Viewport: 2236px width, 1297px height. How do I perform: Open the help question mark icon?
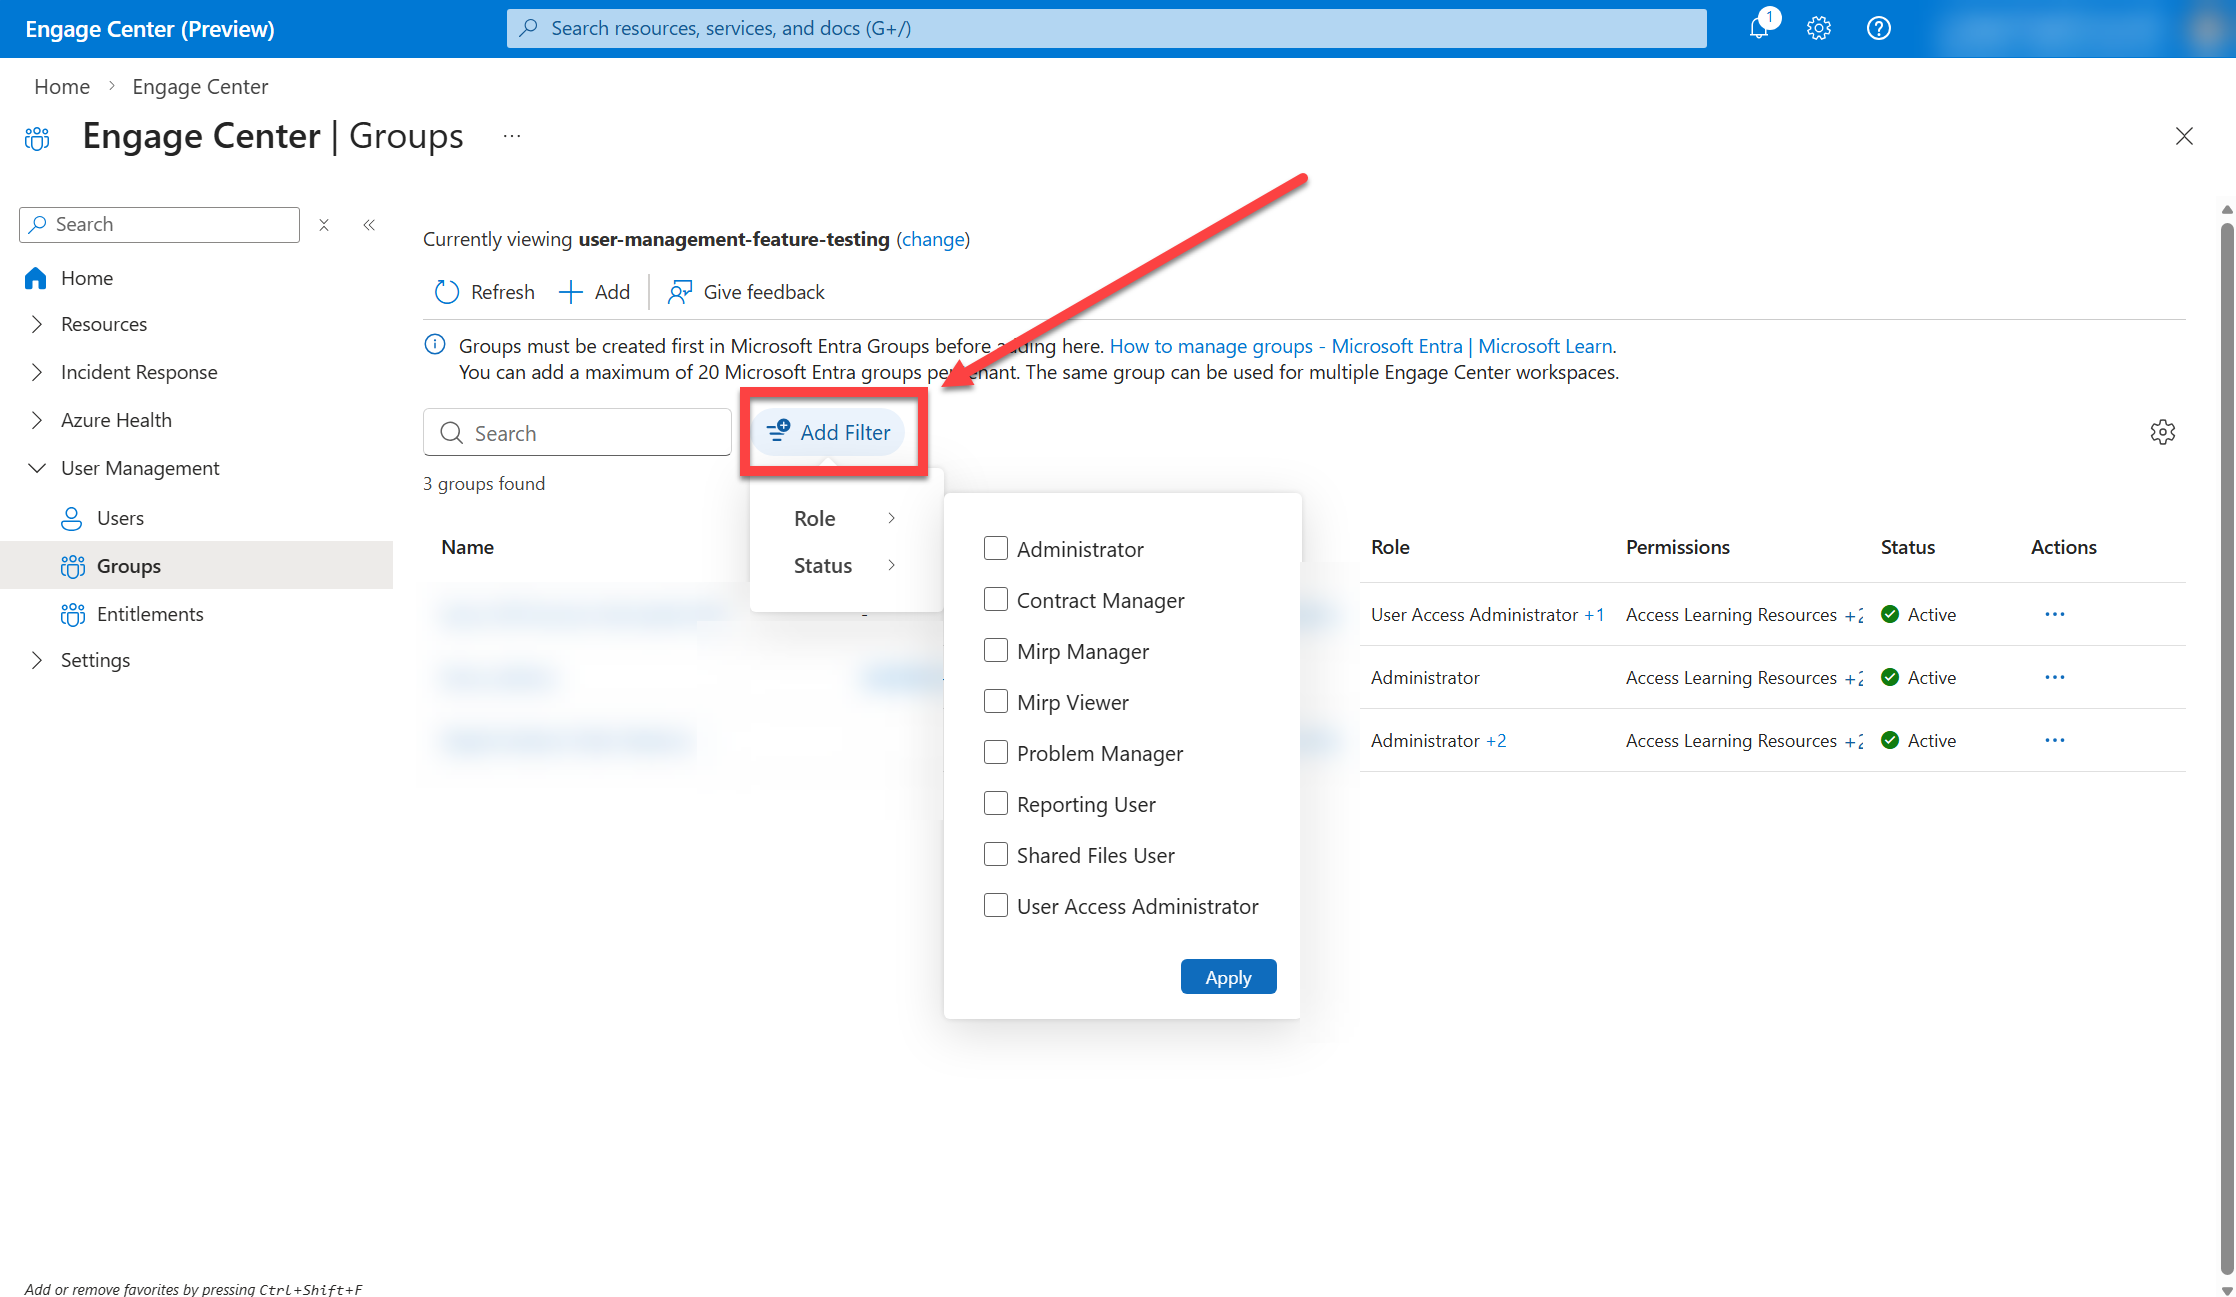point(1879,28)
